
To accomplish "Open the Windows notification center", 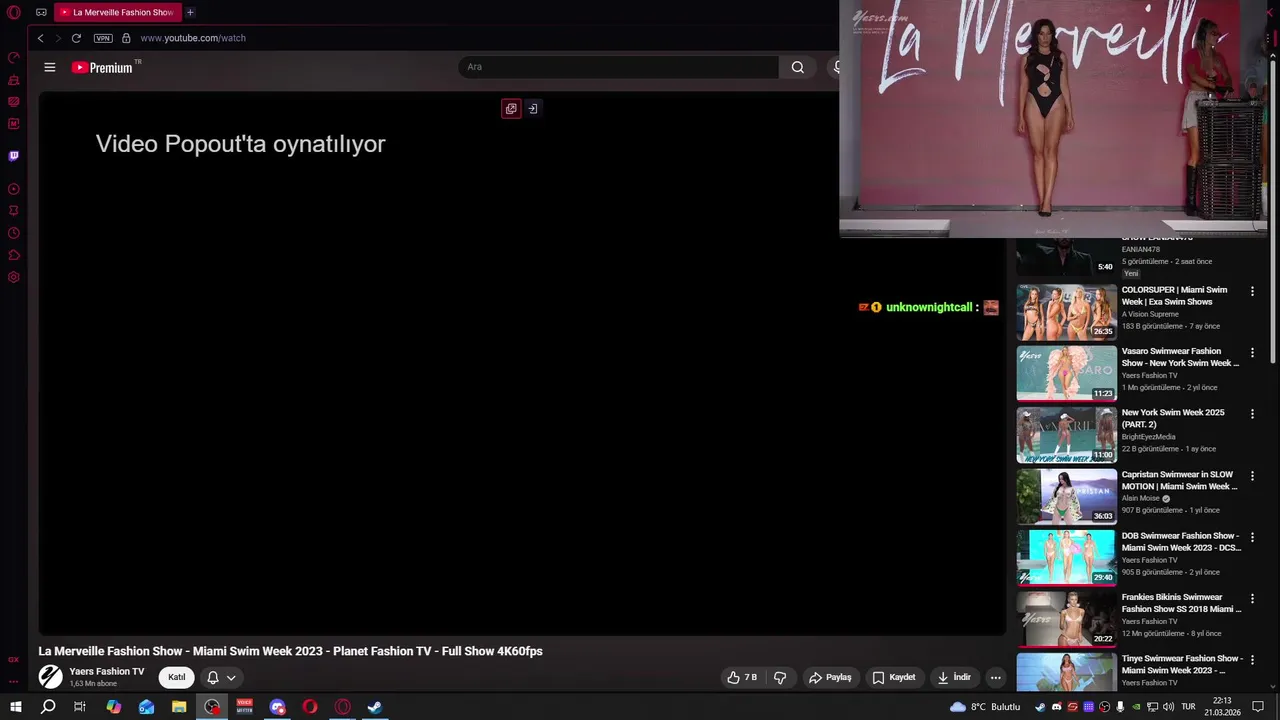I will [x=1259, y=707].
